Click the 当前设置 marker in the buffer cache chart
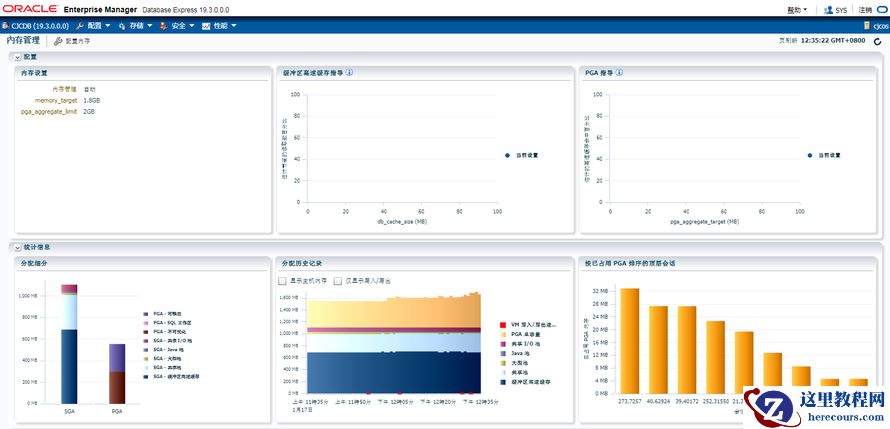The width and height of the screenshot is (890, 429). point(507,155)
